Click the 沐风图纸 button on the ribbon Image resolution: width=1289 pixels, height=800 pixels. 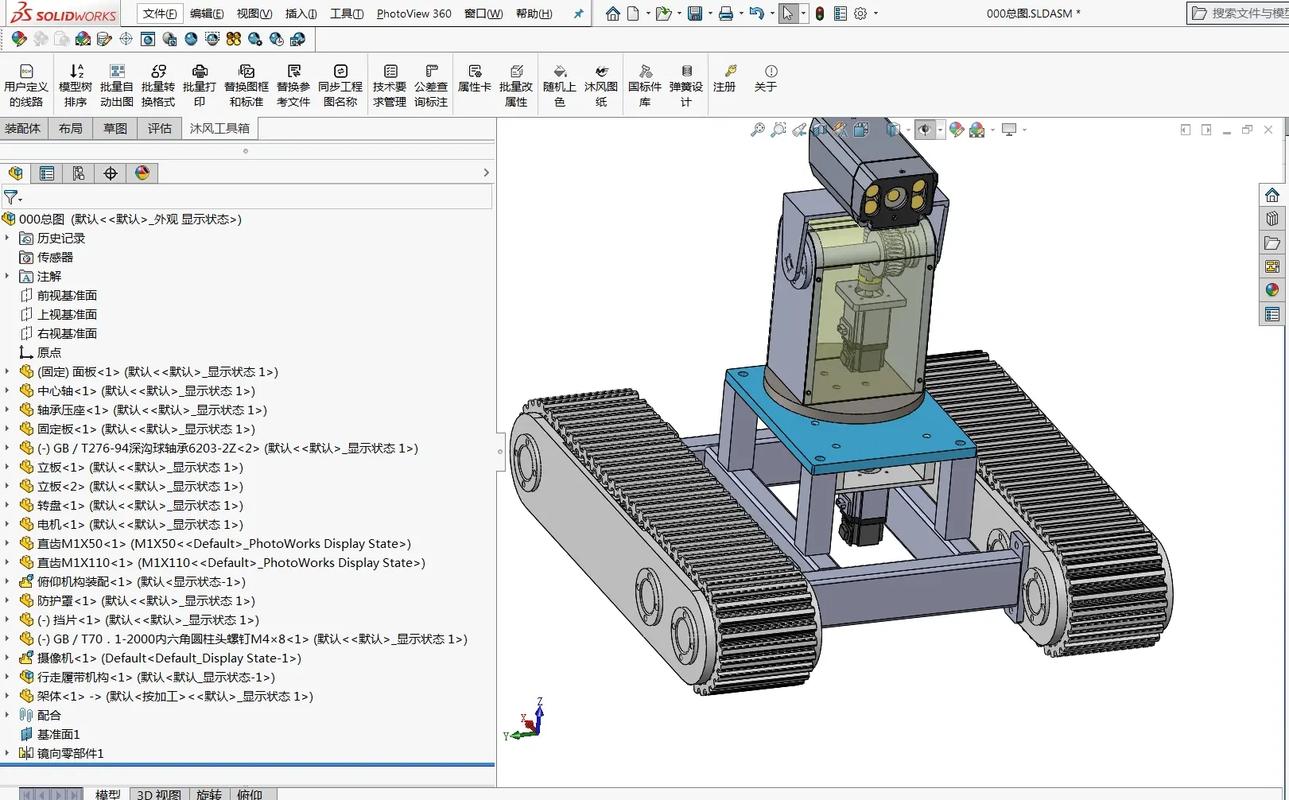[x=600, y=83]
